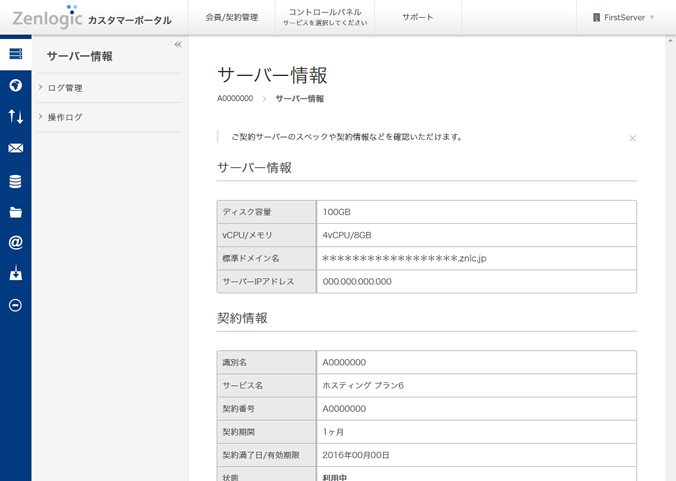Click the up-down arrows transfer icon
The width and height of the screenshot is (676, 481).
coord(15,117)
